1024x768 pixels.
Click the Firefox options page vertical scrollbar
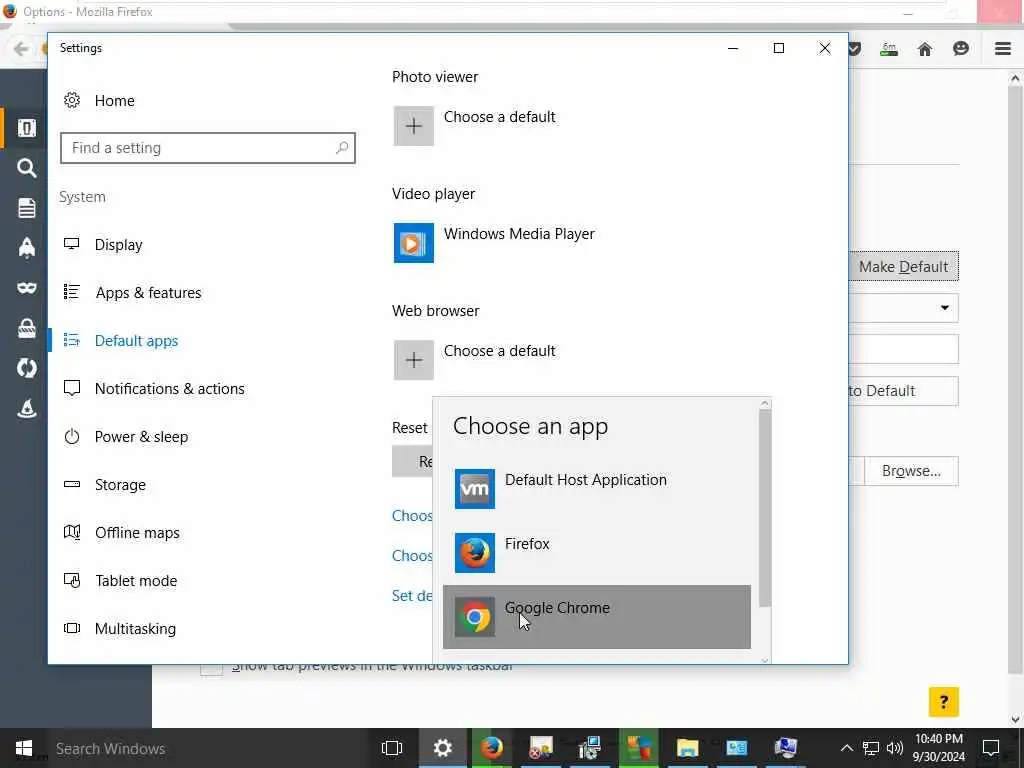(1014, 379)
